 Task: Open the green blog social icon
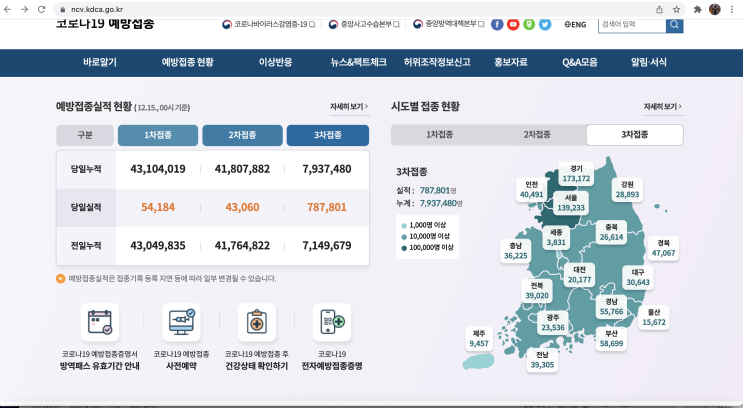[x=529, y=24]
